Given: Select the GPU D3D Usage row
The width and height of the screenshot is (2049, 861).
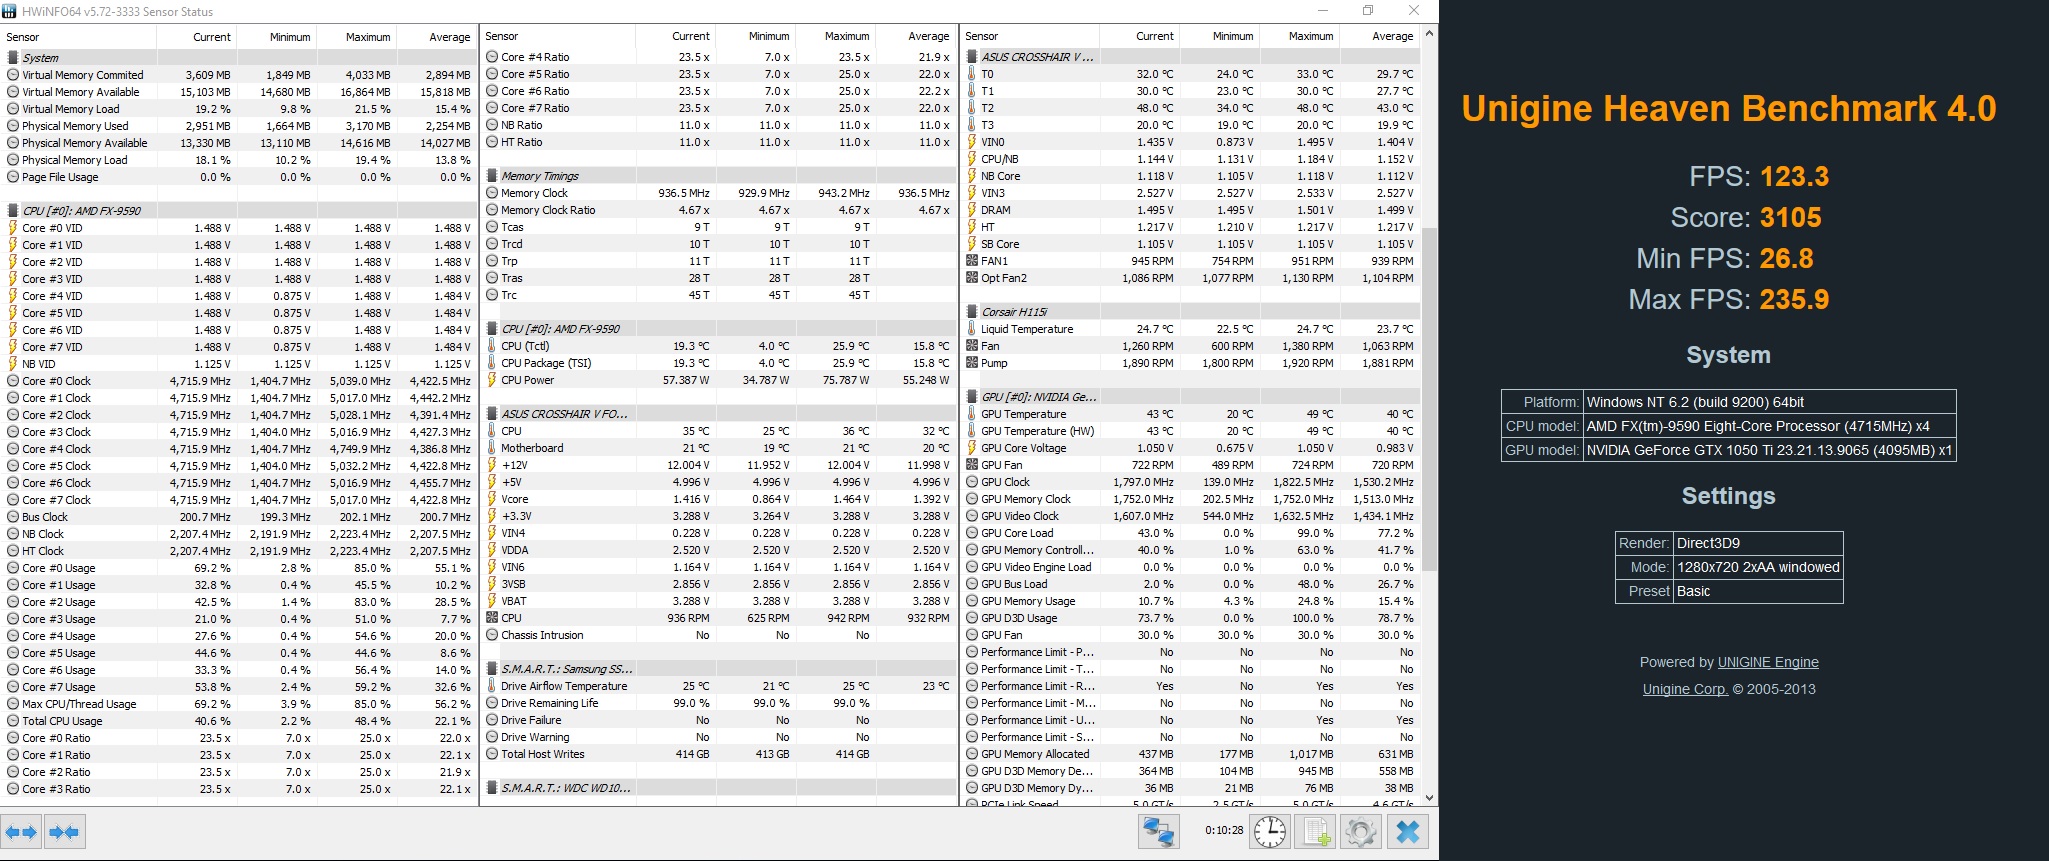Looking at the screenshot, I should click(1190, 618).
